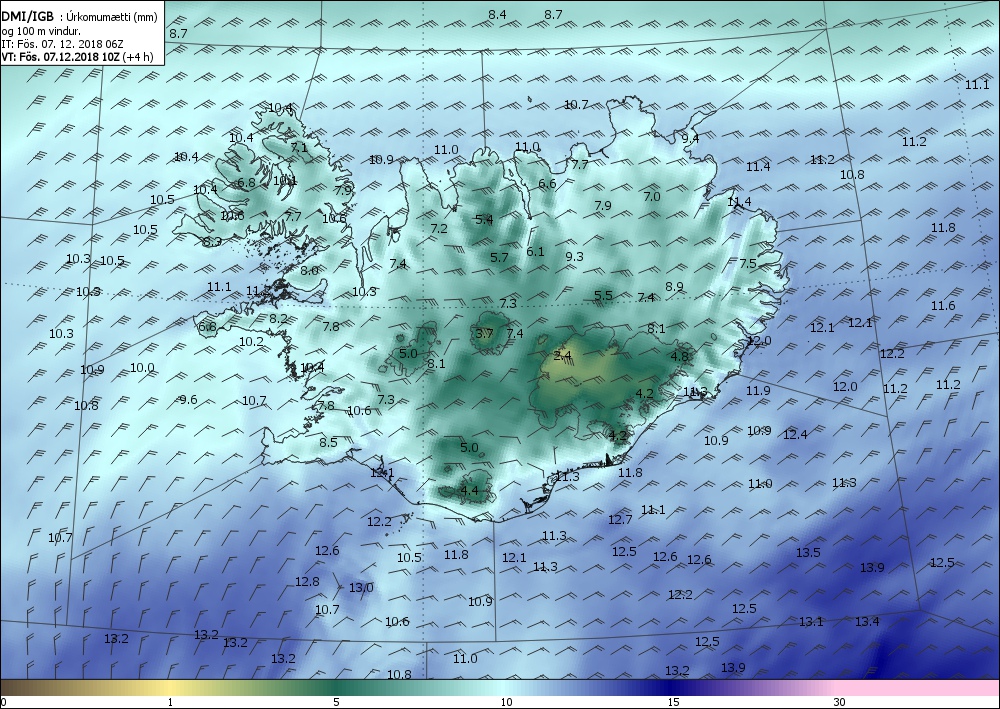Click the '7.1' value in the Westfjords
Screen dimensions: 1000x709
coord(299,147)
